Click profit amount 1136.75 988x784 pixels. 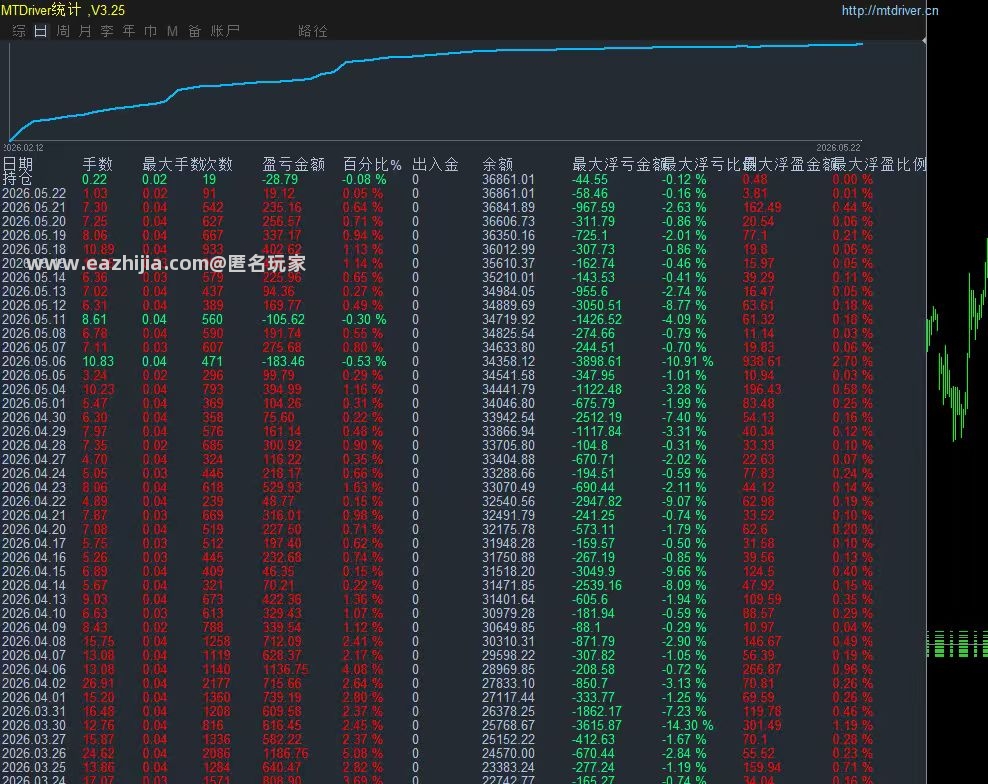pyautogui.click(x=286, y=669)
